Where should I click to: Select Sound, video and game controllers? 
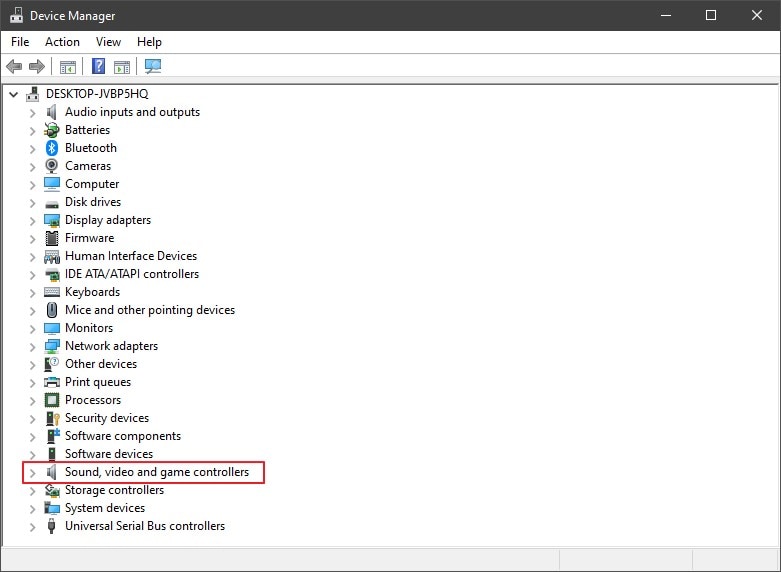pos(157,472)
